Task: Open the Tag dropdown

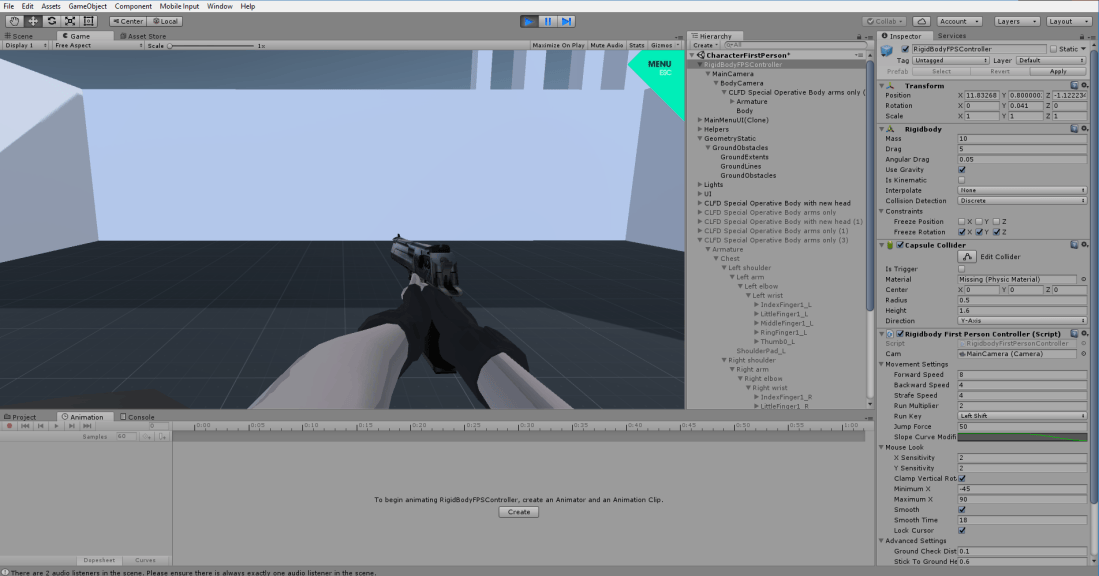Action: (950, 60)
